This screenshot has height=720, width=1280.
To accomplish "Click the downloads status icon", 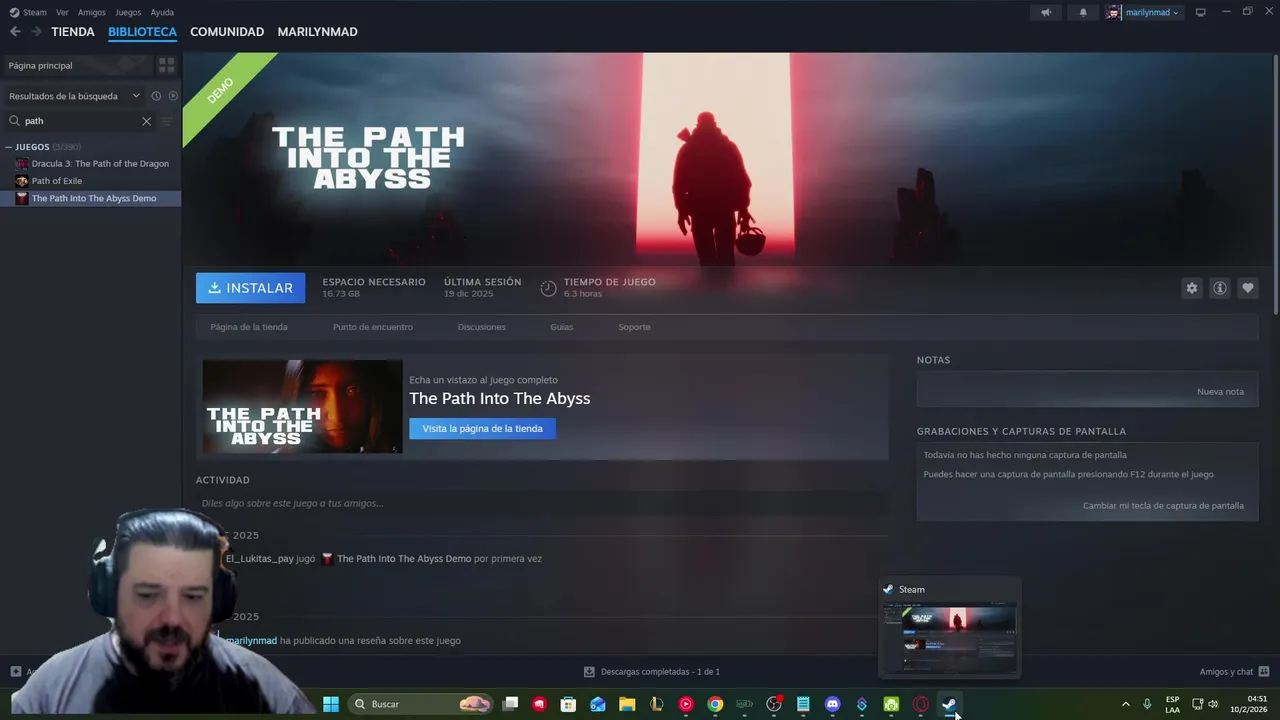I will click(589, 672).
